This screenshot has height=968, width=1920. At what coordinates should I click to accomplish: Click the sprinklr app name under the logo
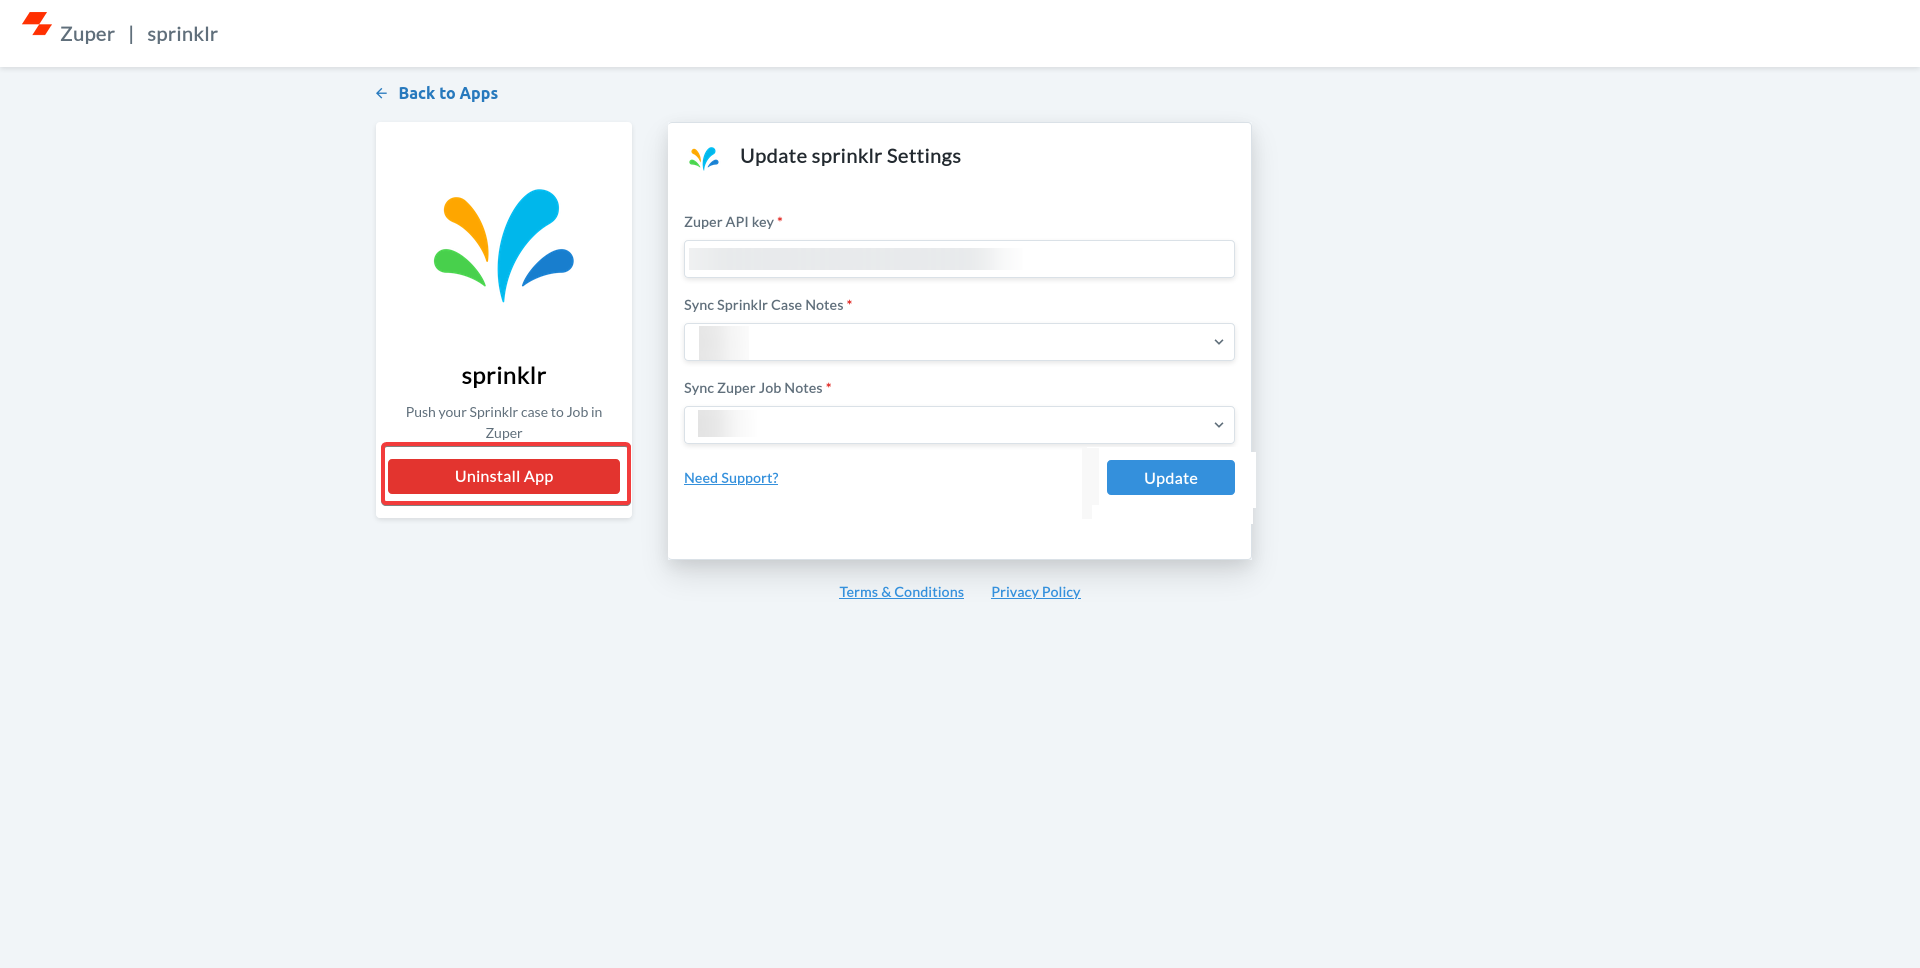pos(504,375)
